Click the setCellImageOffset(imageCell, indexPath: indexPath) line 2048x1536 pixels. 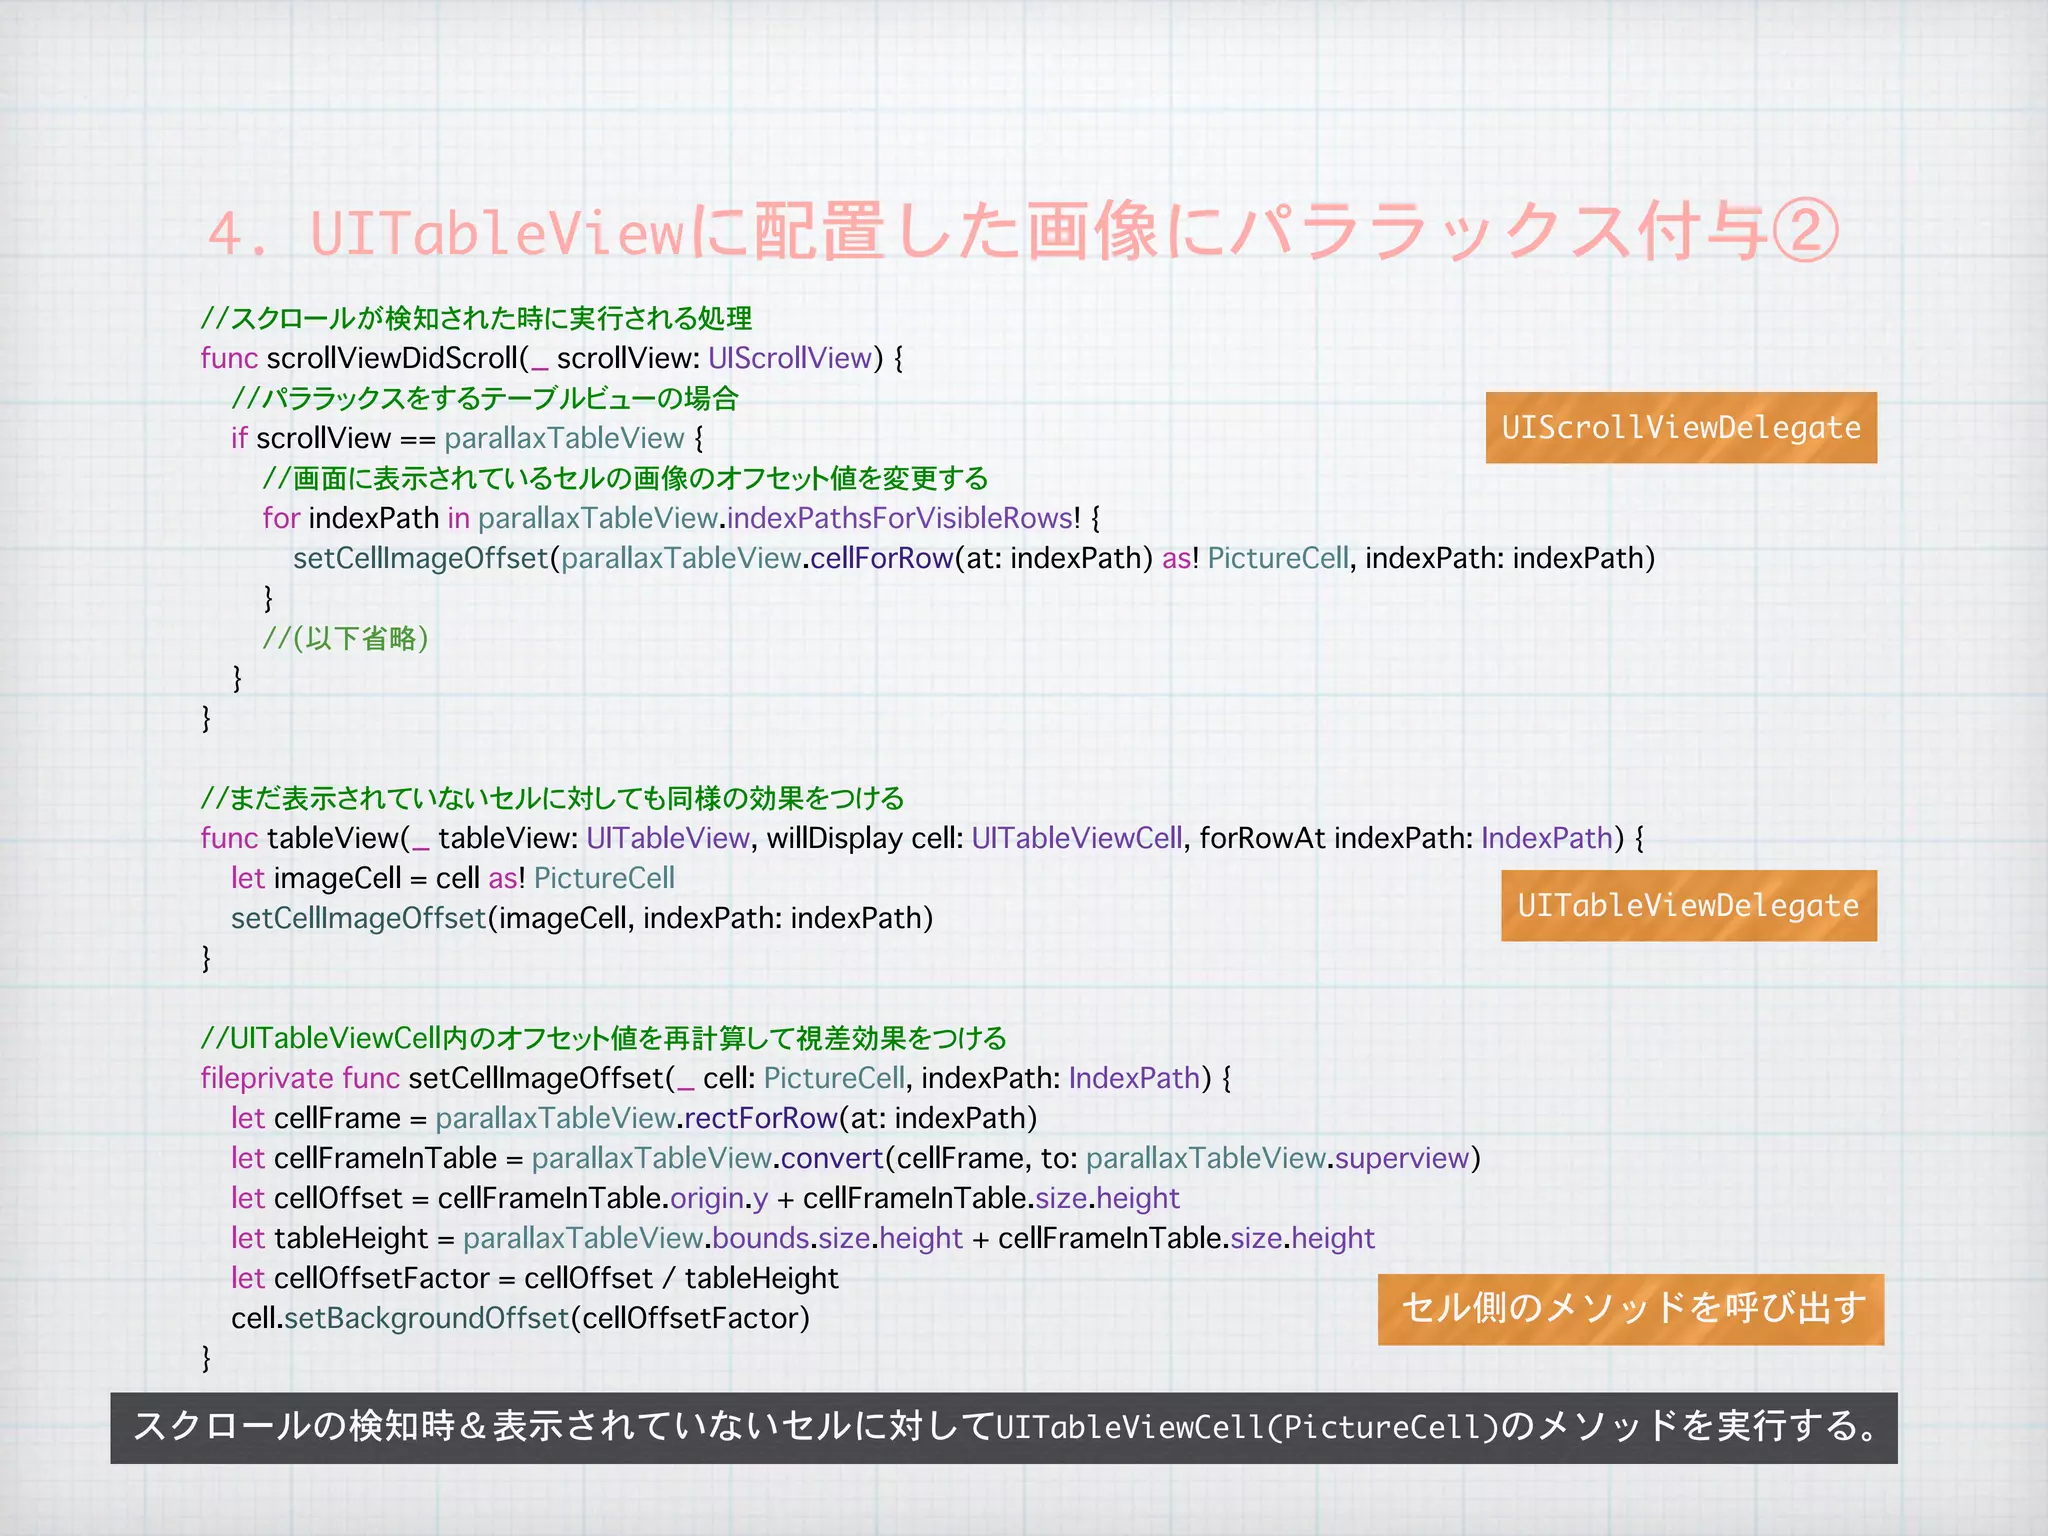582,918
